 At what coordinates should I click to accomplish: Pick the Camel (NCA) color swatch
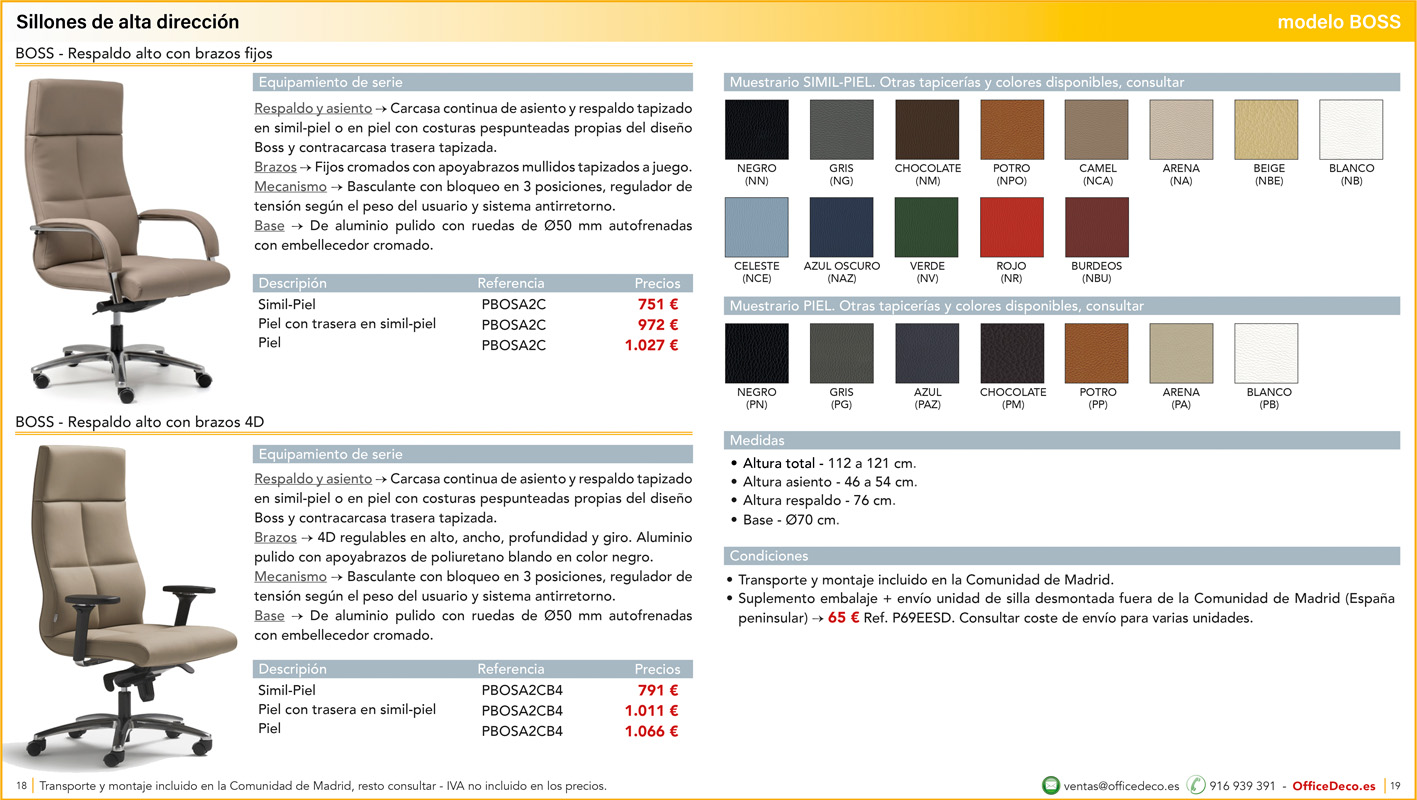(1096, 130)
